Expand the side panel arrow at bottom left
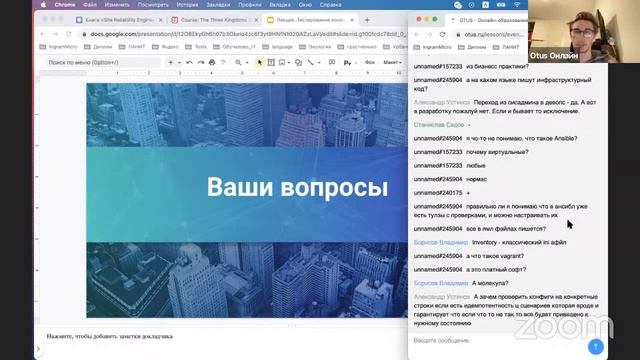Image resolution: width=640 pixels, height=360 pixels. (38, 349)
